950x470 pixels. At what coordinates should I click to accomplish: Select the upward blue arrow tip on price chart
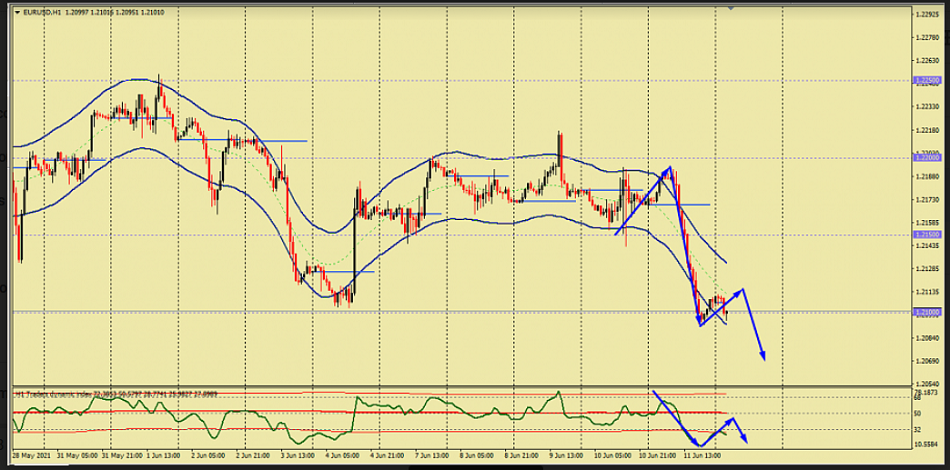[742, 291]
